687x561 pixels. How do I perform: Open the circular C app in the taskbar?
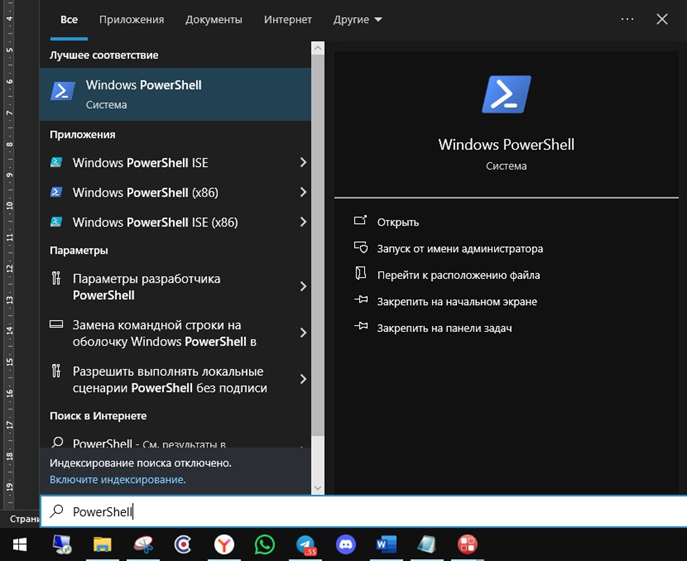pos(183,545)
